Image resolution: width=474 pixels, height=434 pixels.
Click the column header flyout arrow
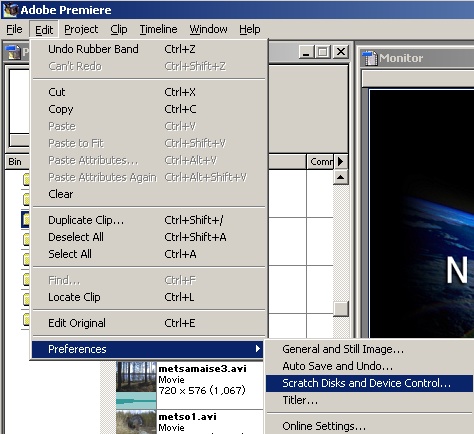pyautogui.click(x=341, y=162)
